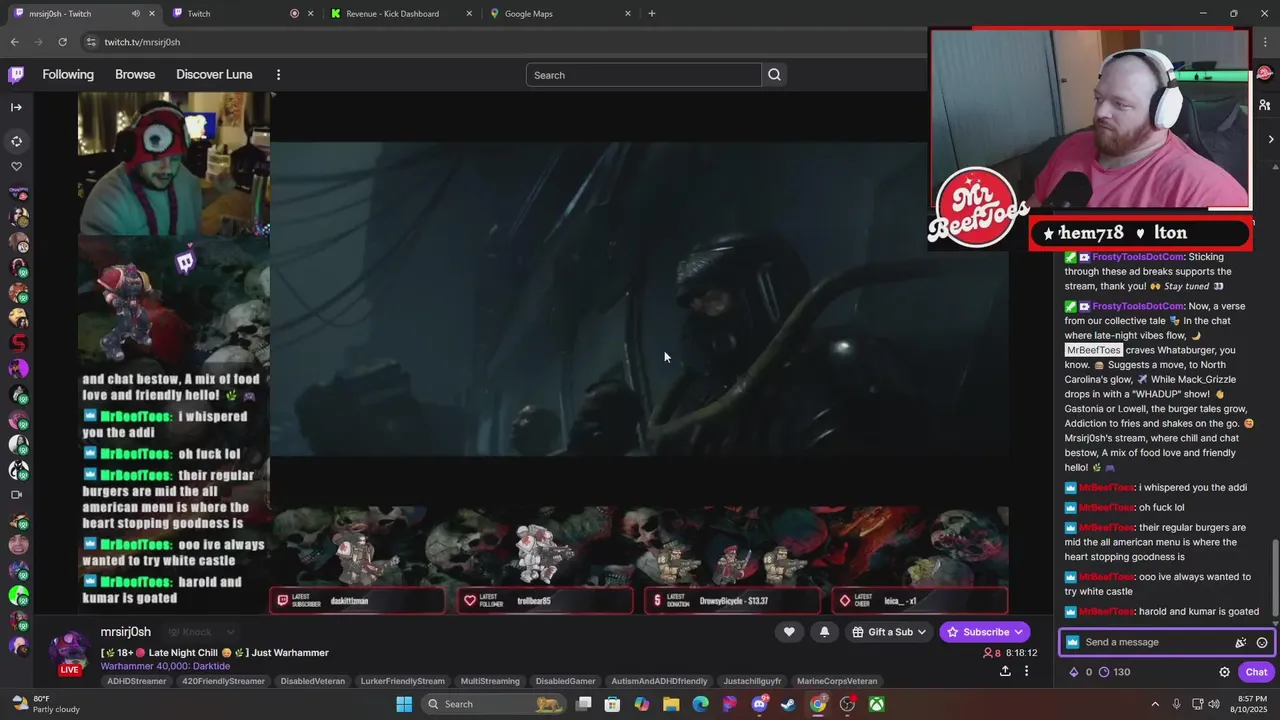Click the MultiStreaming tag
1280x720 pixels.
(490, 681)
